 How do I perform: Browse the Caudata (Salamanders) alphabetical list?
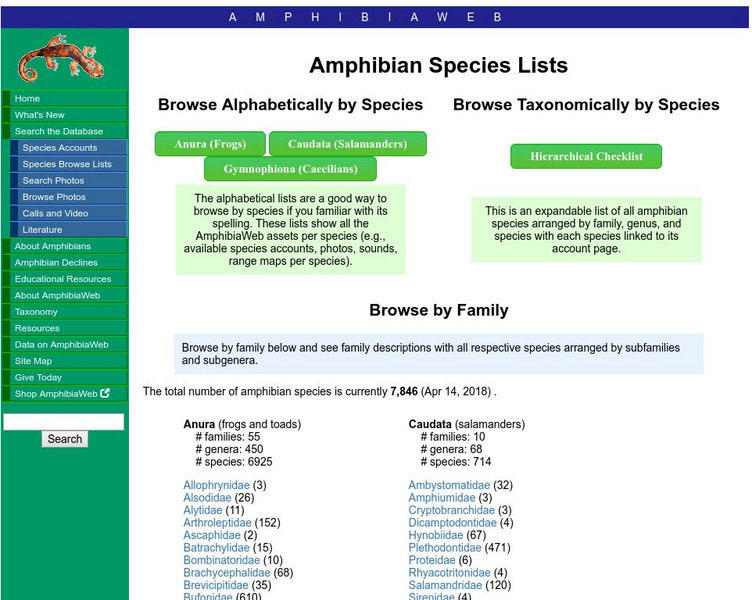pyautogui.click(x=348, y=144)
